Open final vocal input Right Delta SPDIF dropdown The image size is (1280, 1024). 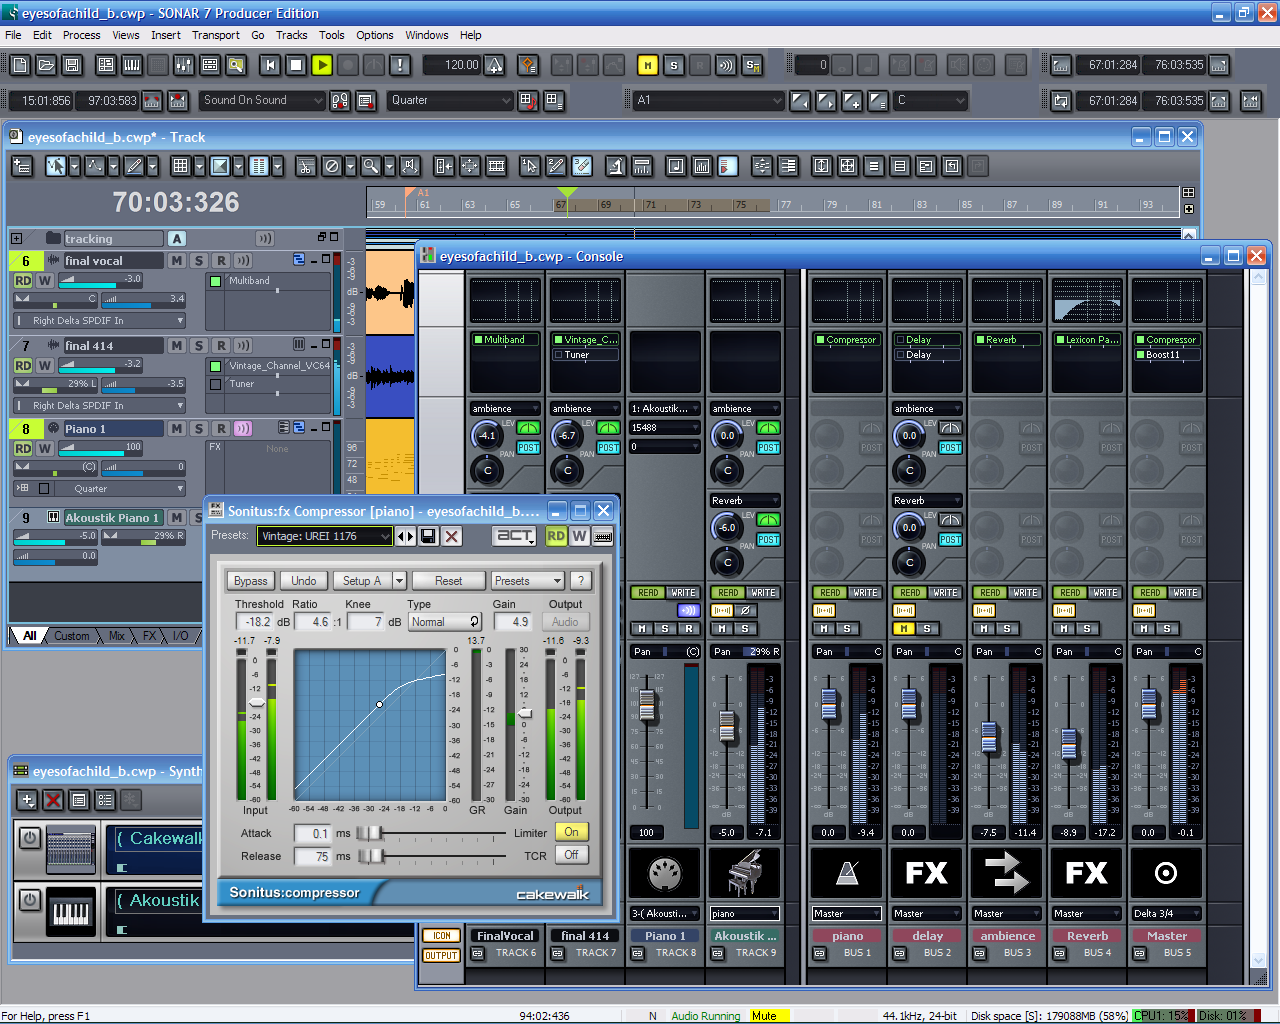click(x=99, y=321)
